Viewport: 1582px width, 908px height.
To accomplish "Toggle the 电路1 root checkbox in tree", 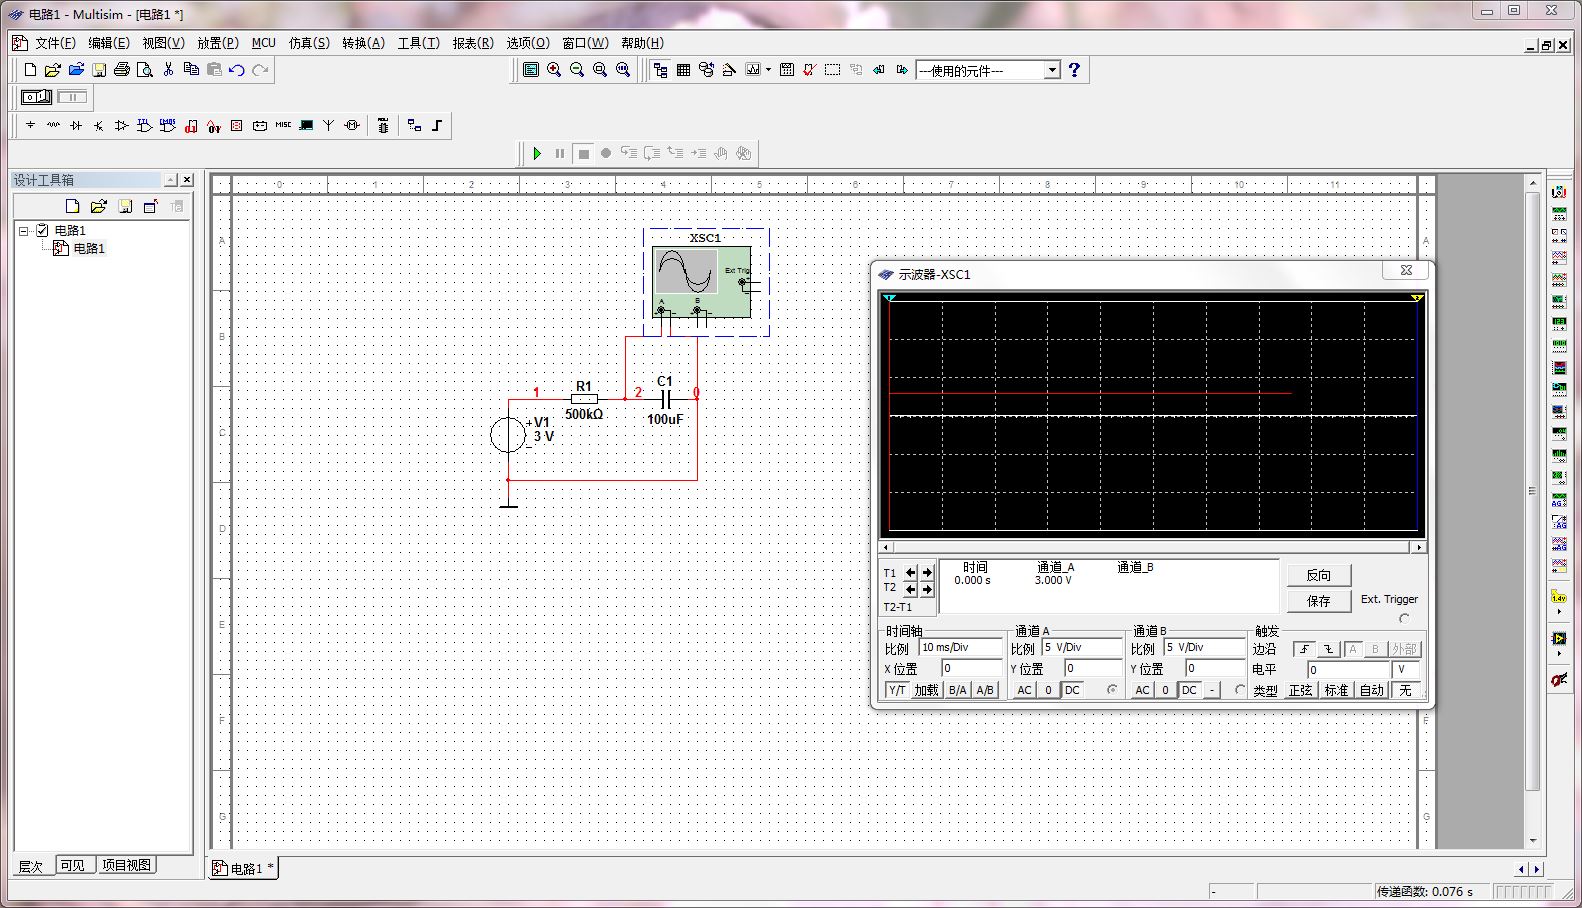I will click(x=42, y=230).
